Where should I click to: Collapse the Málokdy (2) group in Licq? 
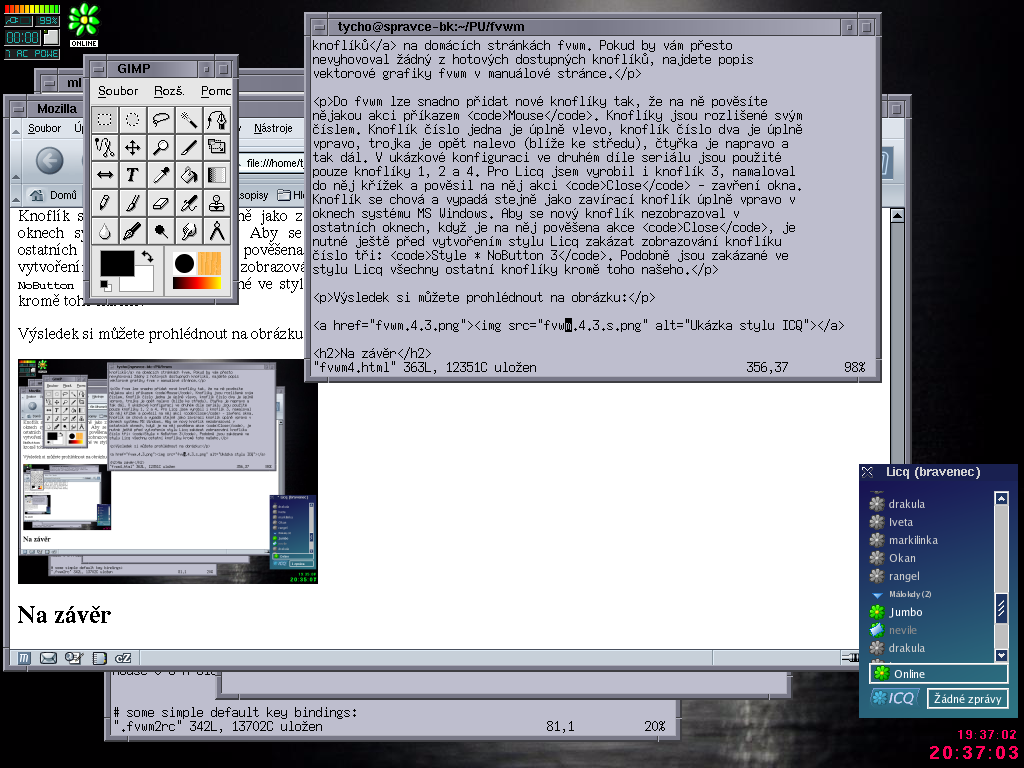pos(878,594)
